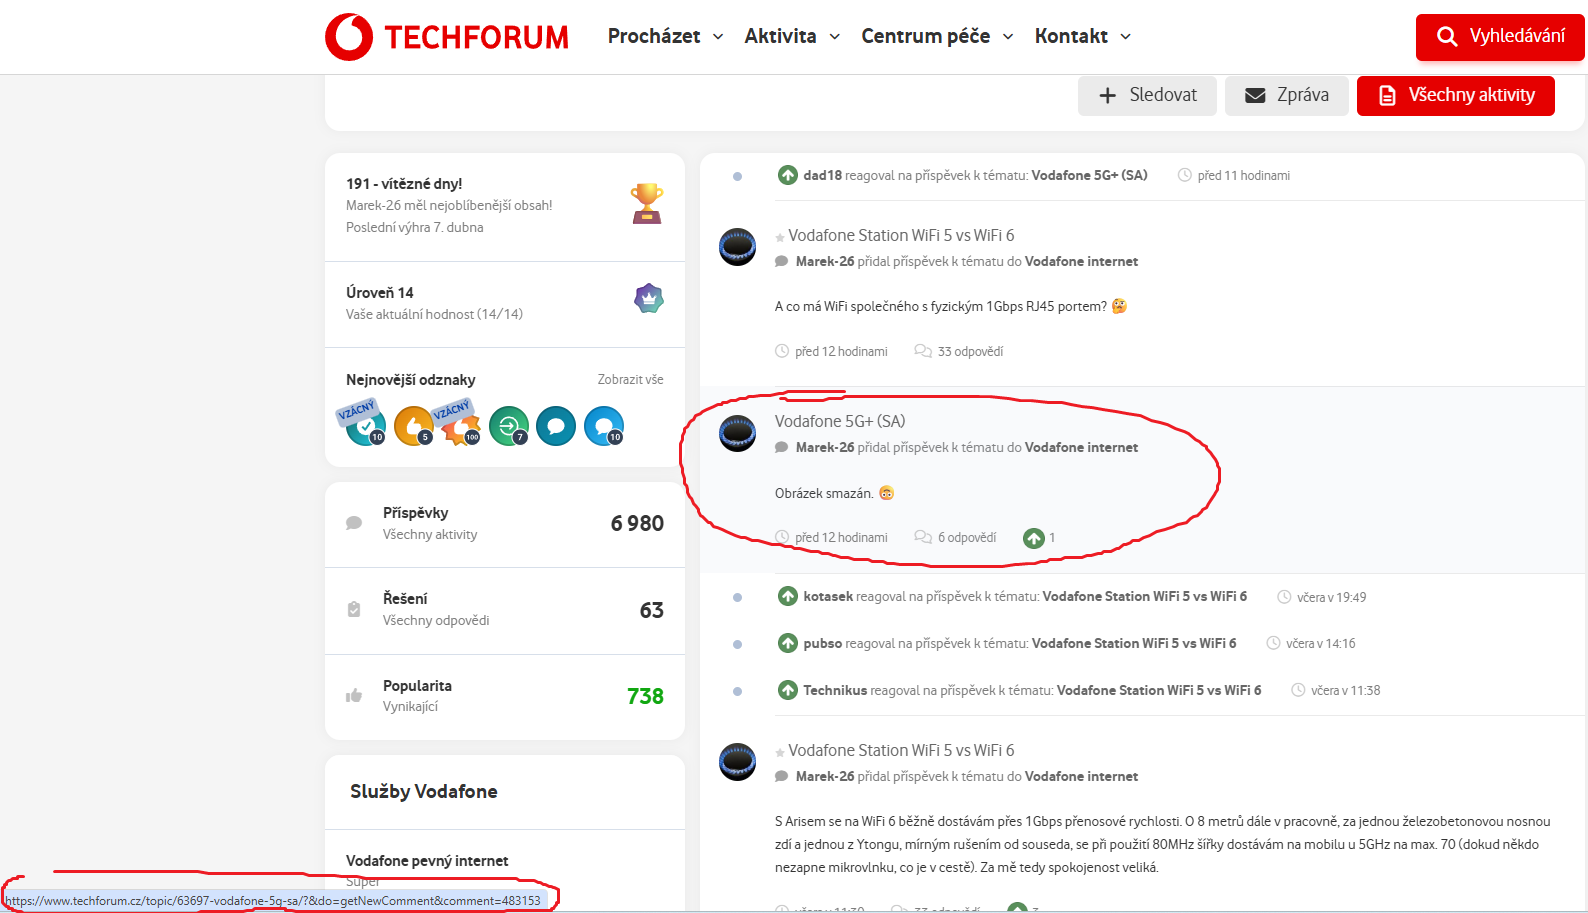
Task: Click the 738 popularity value
Action: 645,696
